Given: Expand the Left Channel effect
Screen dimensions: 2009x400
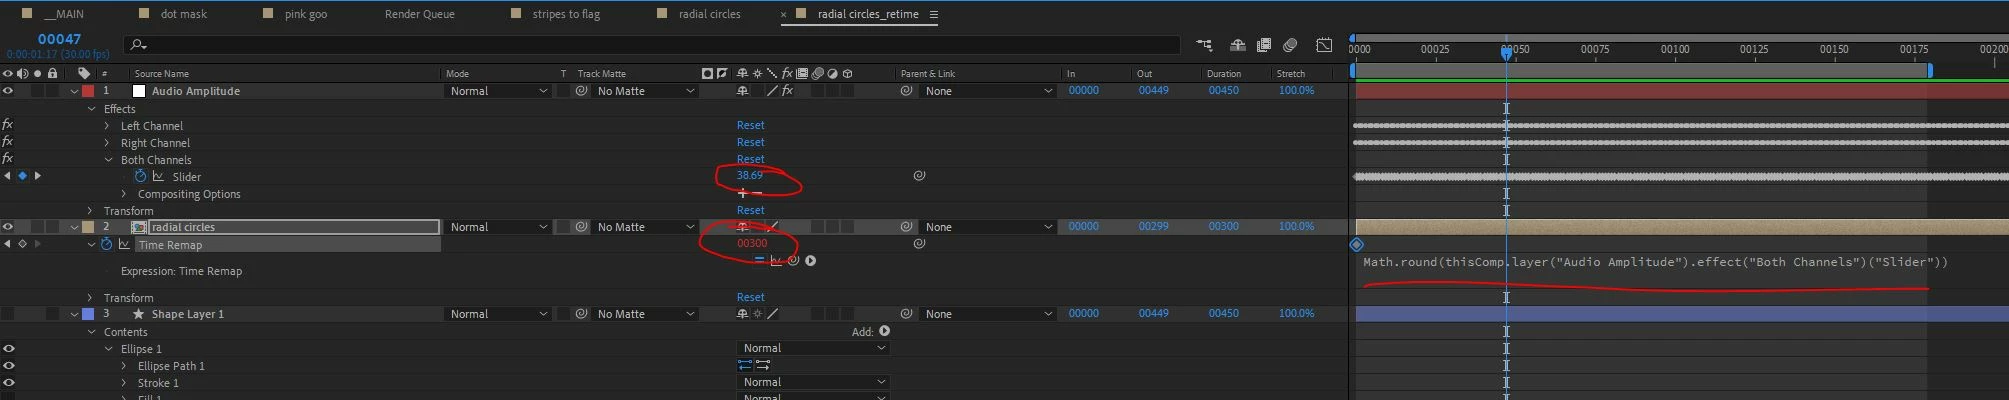Looking at the screenshot, I should point(108,126).
